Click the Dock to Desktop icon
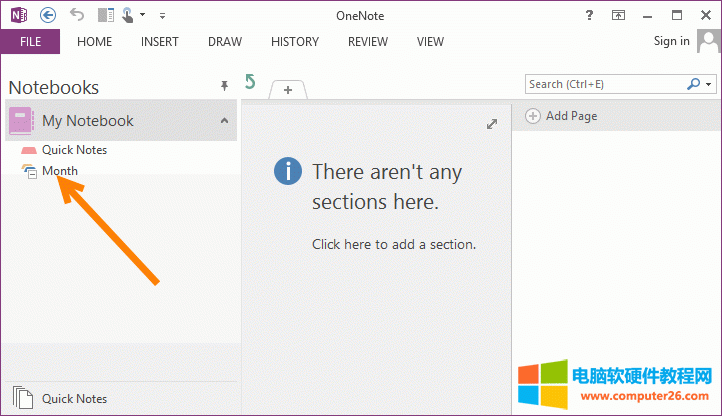The image size is (722, 416). tap(107, 14)
